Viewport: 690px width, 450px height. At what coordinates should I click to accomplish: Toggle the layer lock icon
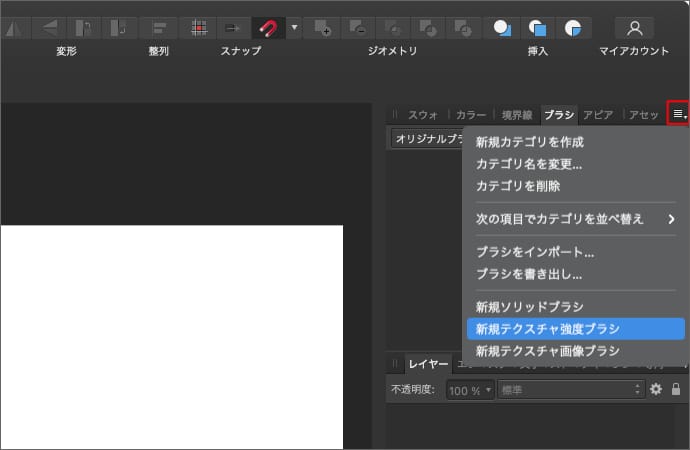click(676, 389)
